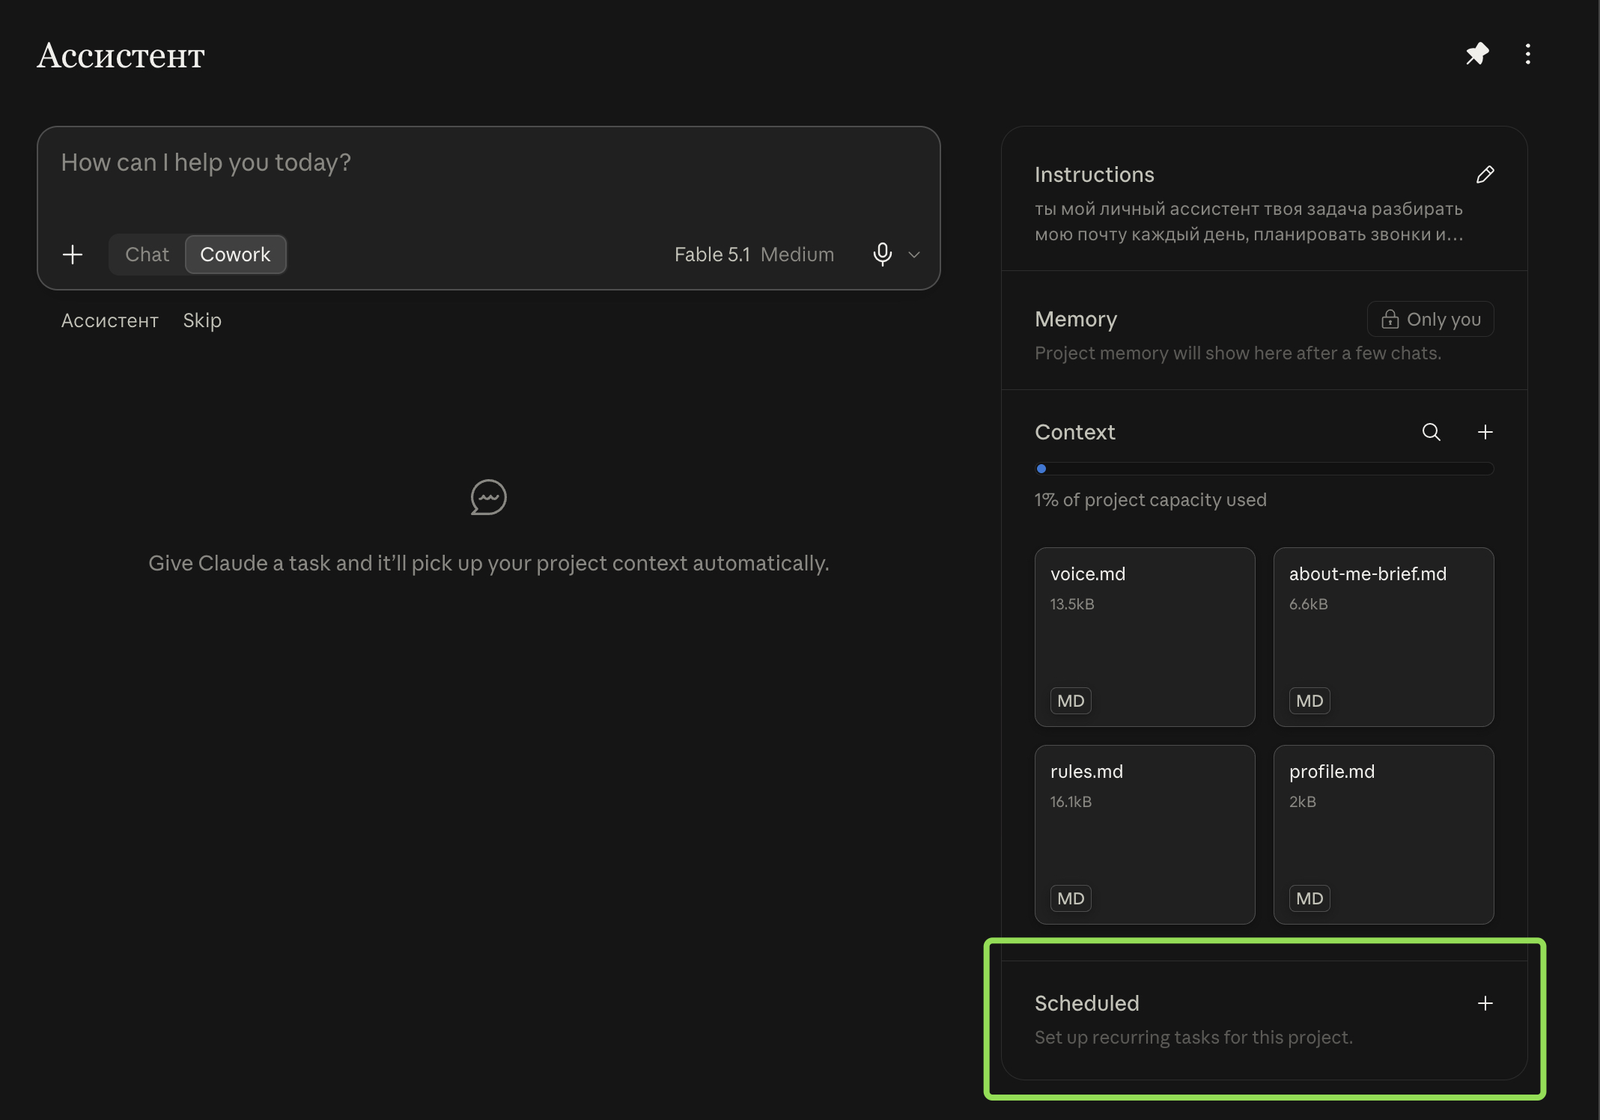Click the Only you memory visibility button
The width and height of the screenshot is (1600, 1120).
pos(1430,319)
